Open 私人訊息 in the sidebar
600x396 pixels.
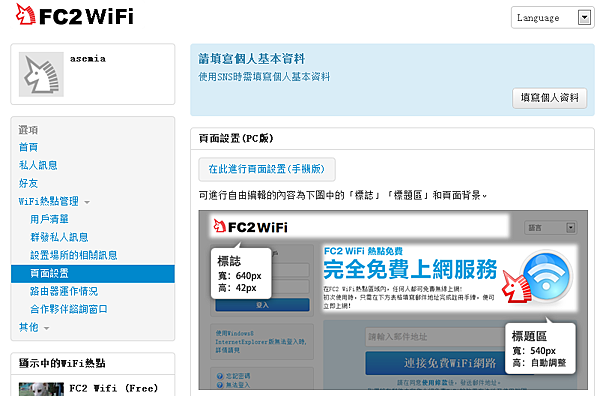click(38, 165)
